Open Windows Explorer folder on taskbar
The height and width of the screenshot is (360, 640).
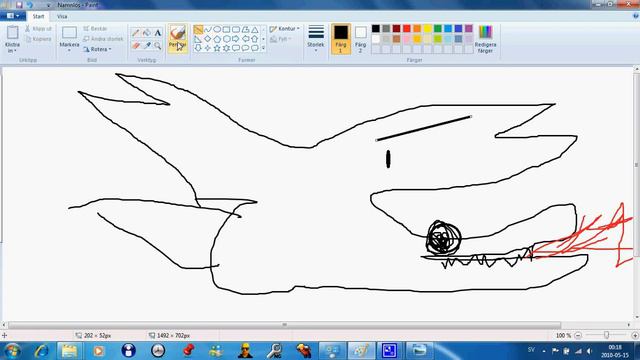pos(69,351)
